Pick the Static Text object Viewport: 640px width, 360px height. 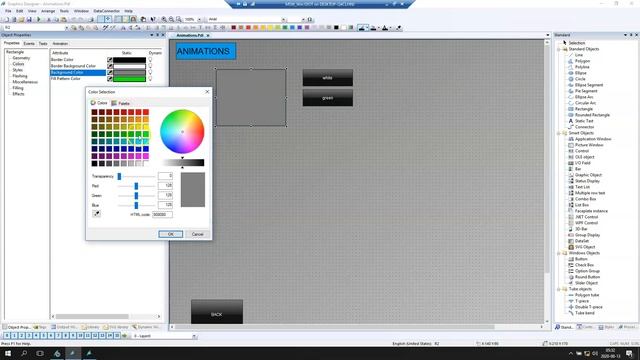584,121
